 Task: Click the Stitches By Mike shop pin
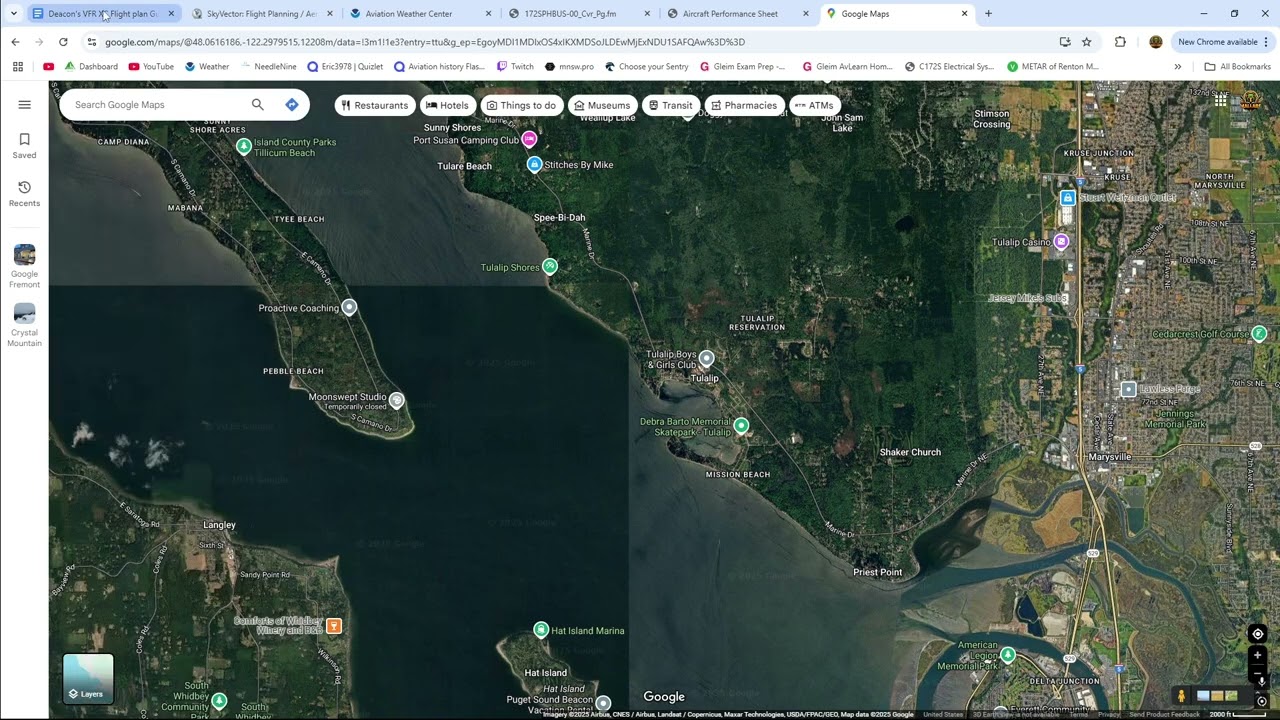[x=535, y=164]
